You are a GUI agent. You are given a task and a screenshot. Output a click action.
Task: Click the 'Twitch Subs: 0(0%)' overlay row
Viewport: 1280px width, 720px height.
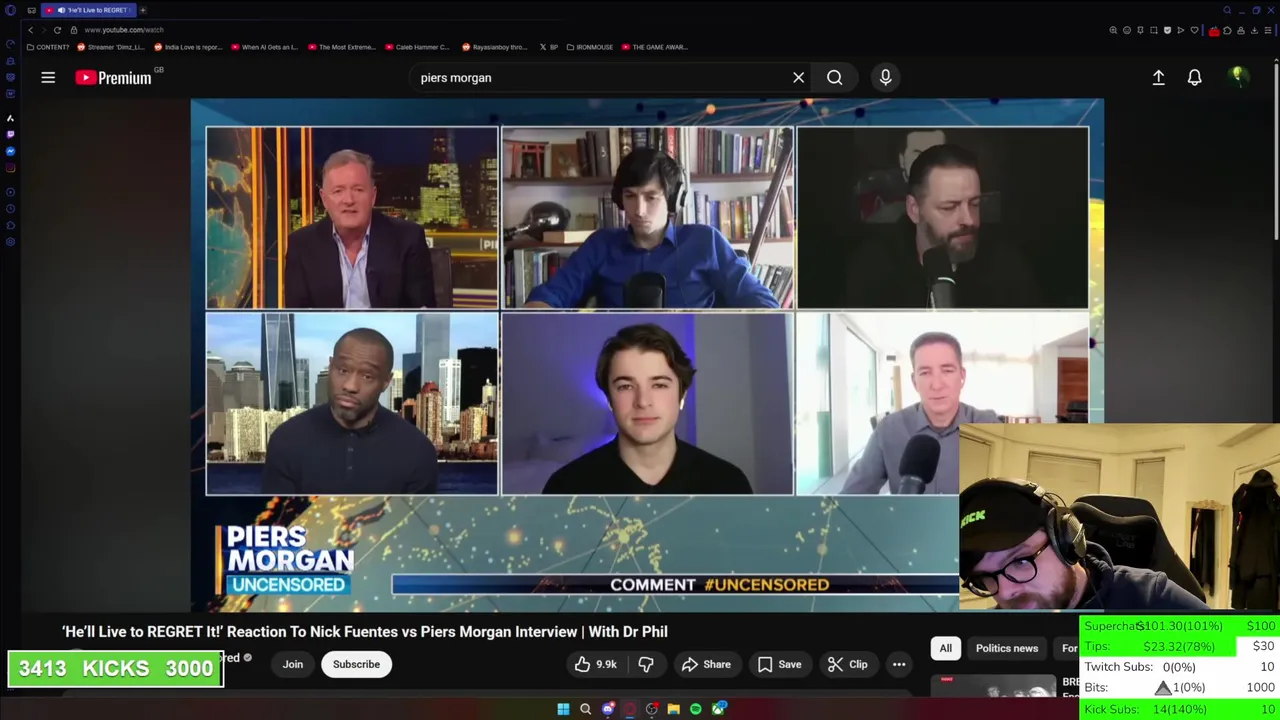[x=1180, y=667]
